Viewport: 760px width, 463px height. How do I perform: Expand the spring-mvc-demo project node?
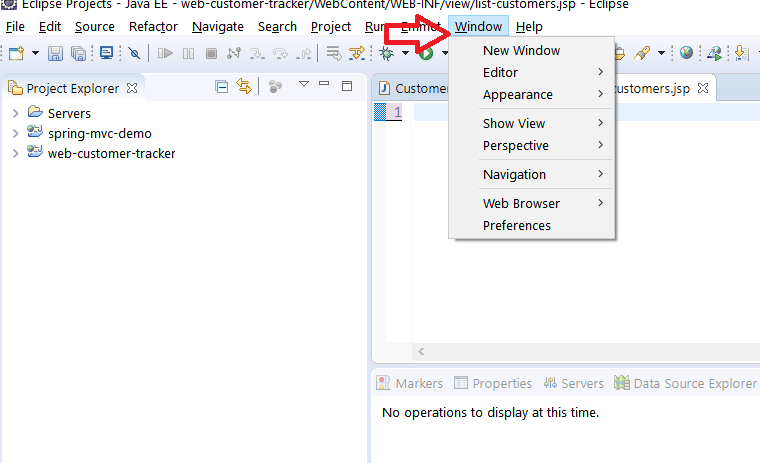point(16,133)
